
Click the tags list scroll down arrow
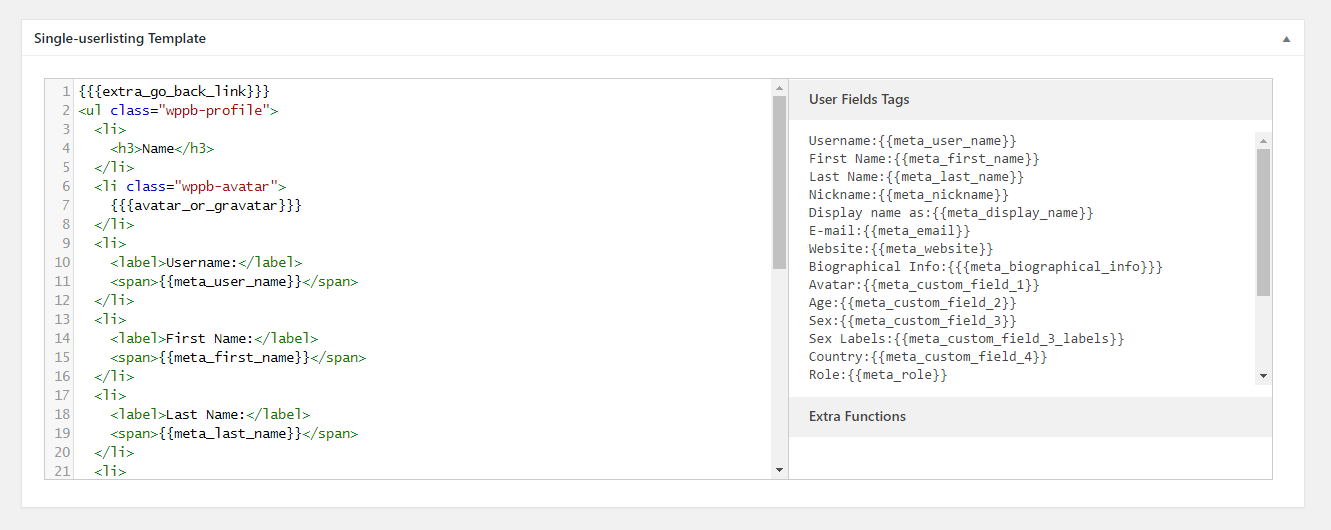(1263, 376)
